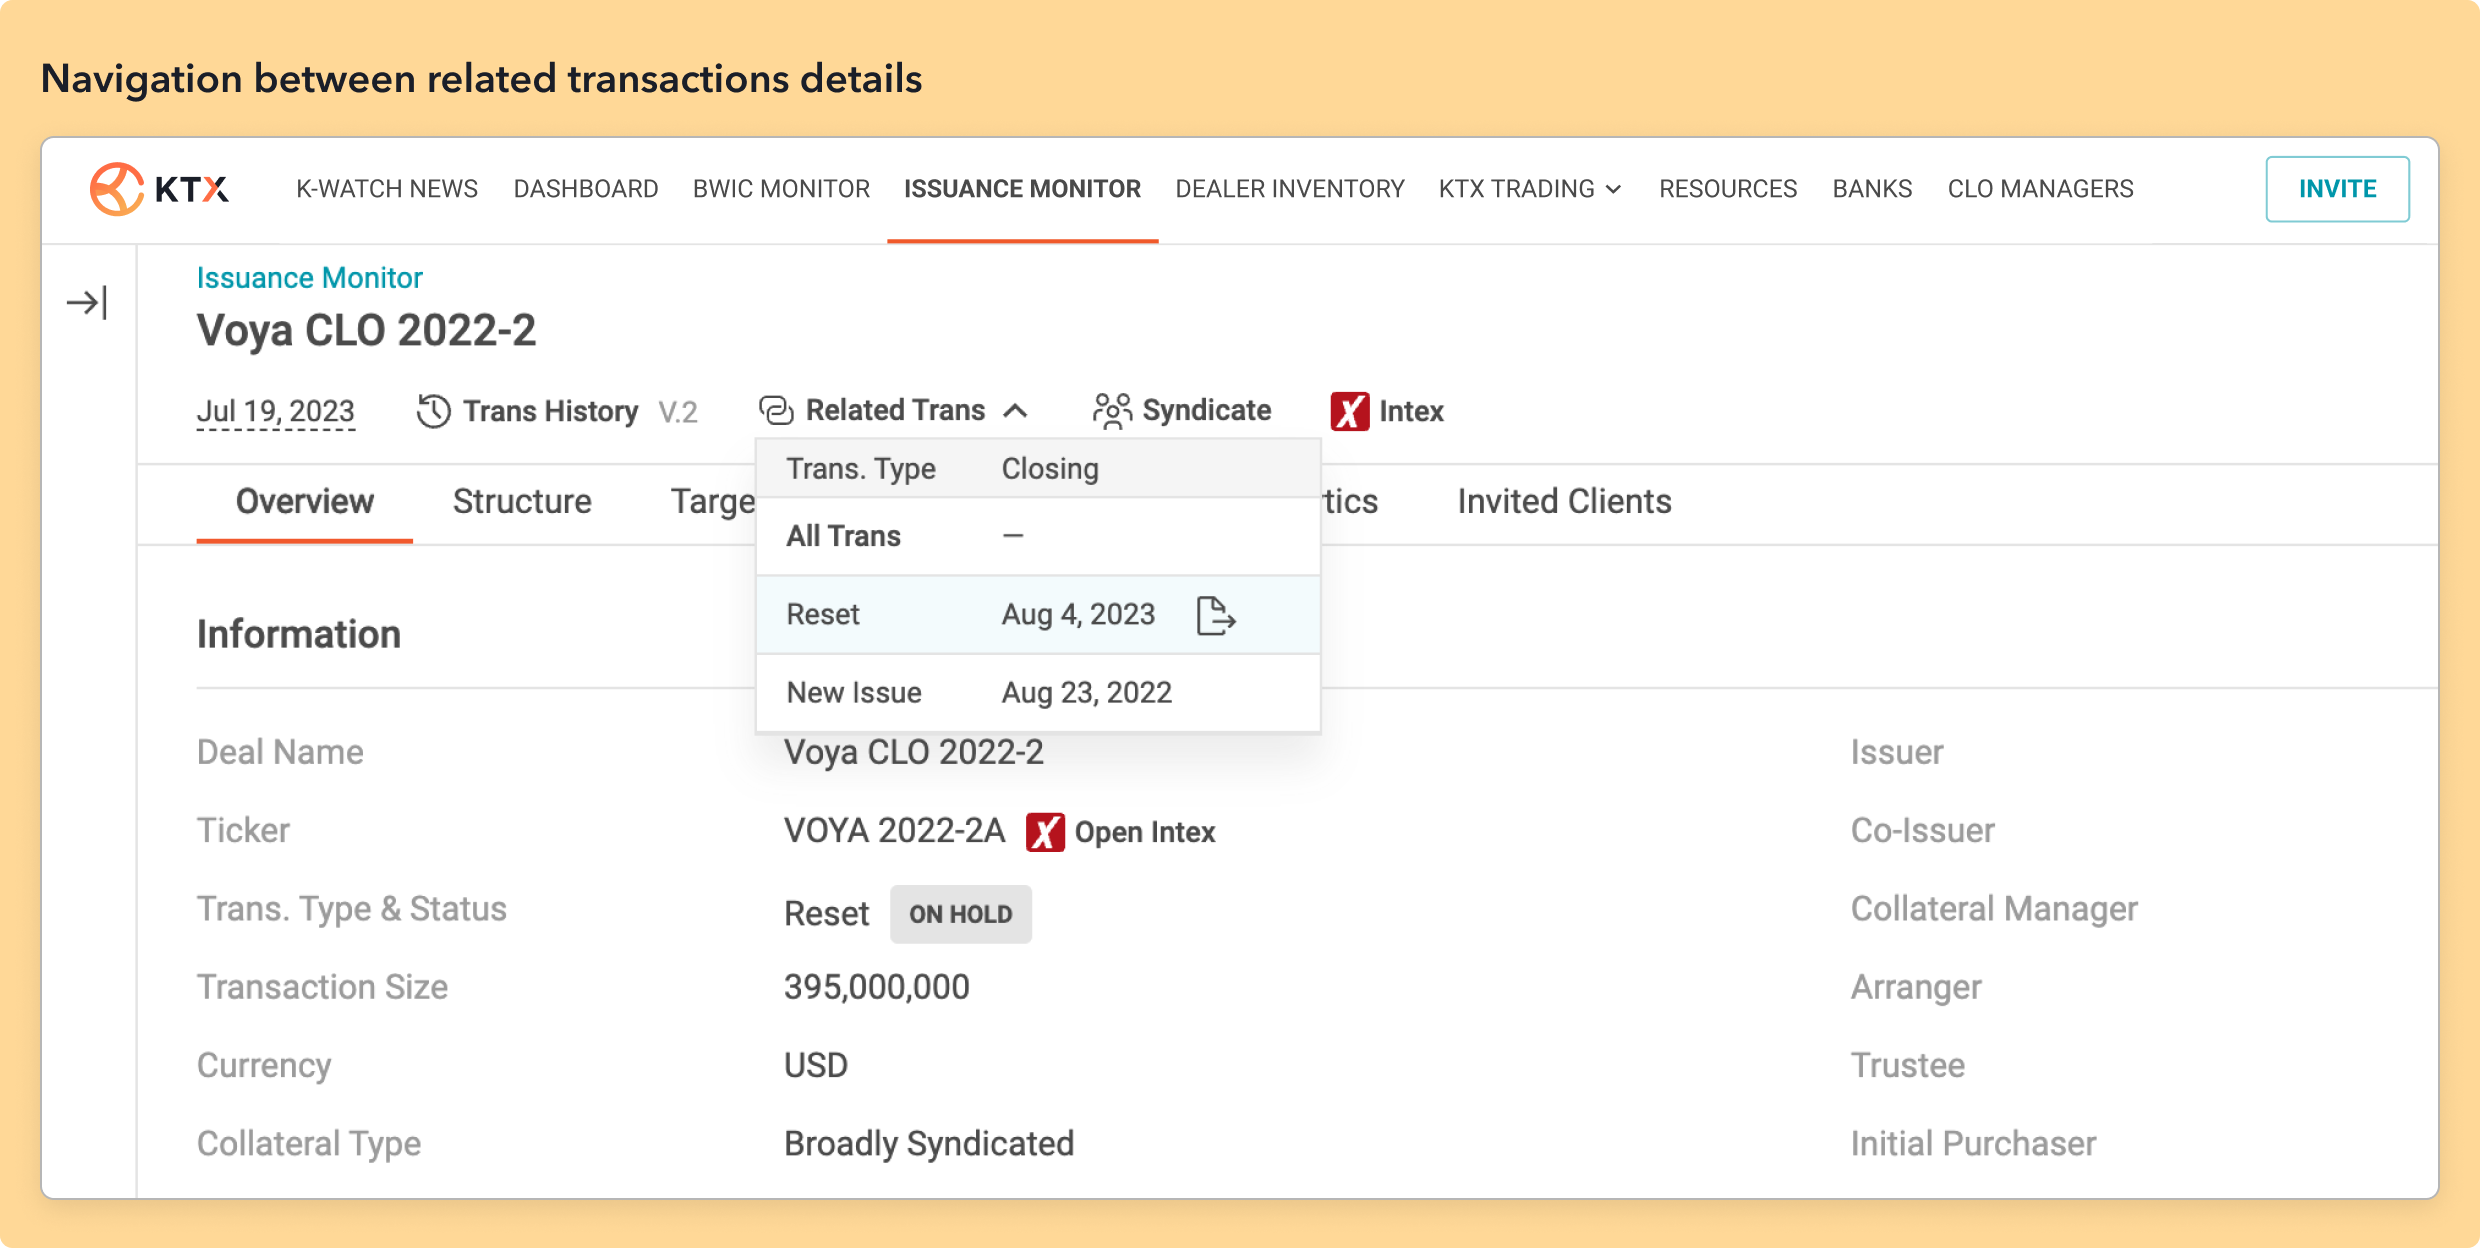Click the Voya CLO 2022-2 page title
This screenshot has height=1248, width=2480.
coord(366,330)
